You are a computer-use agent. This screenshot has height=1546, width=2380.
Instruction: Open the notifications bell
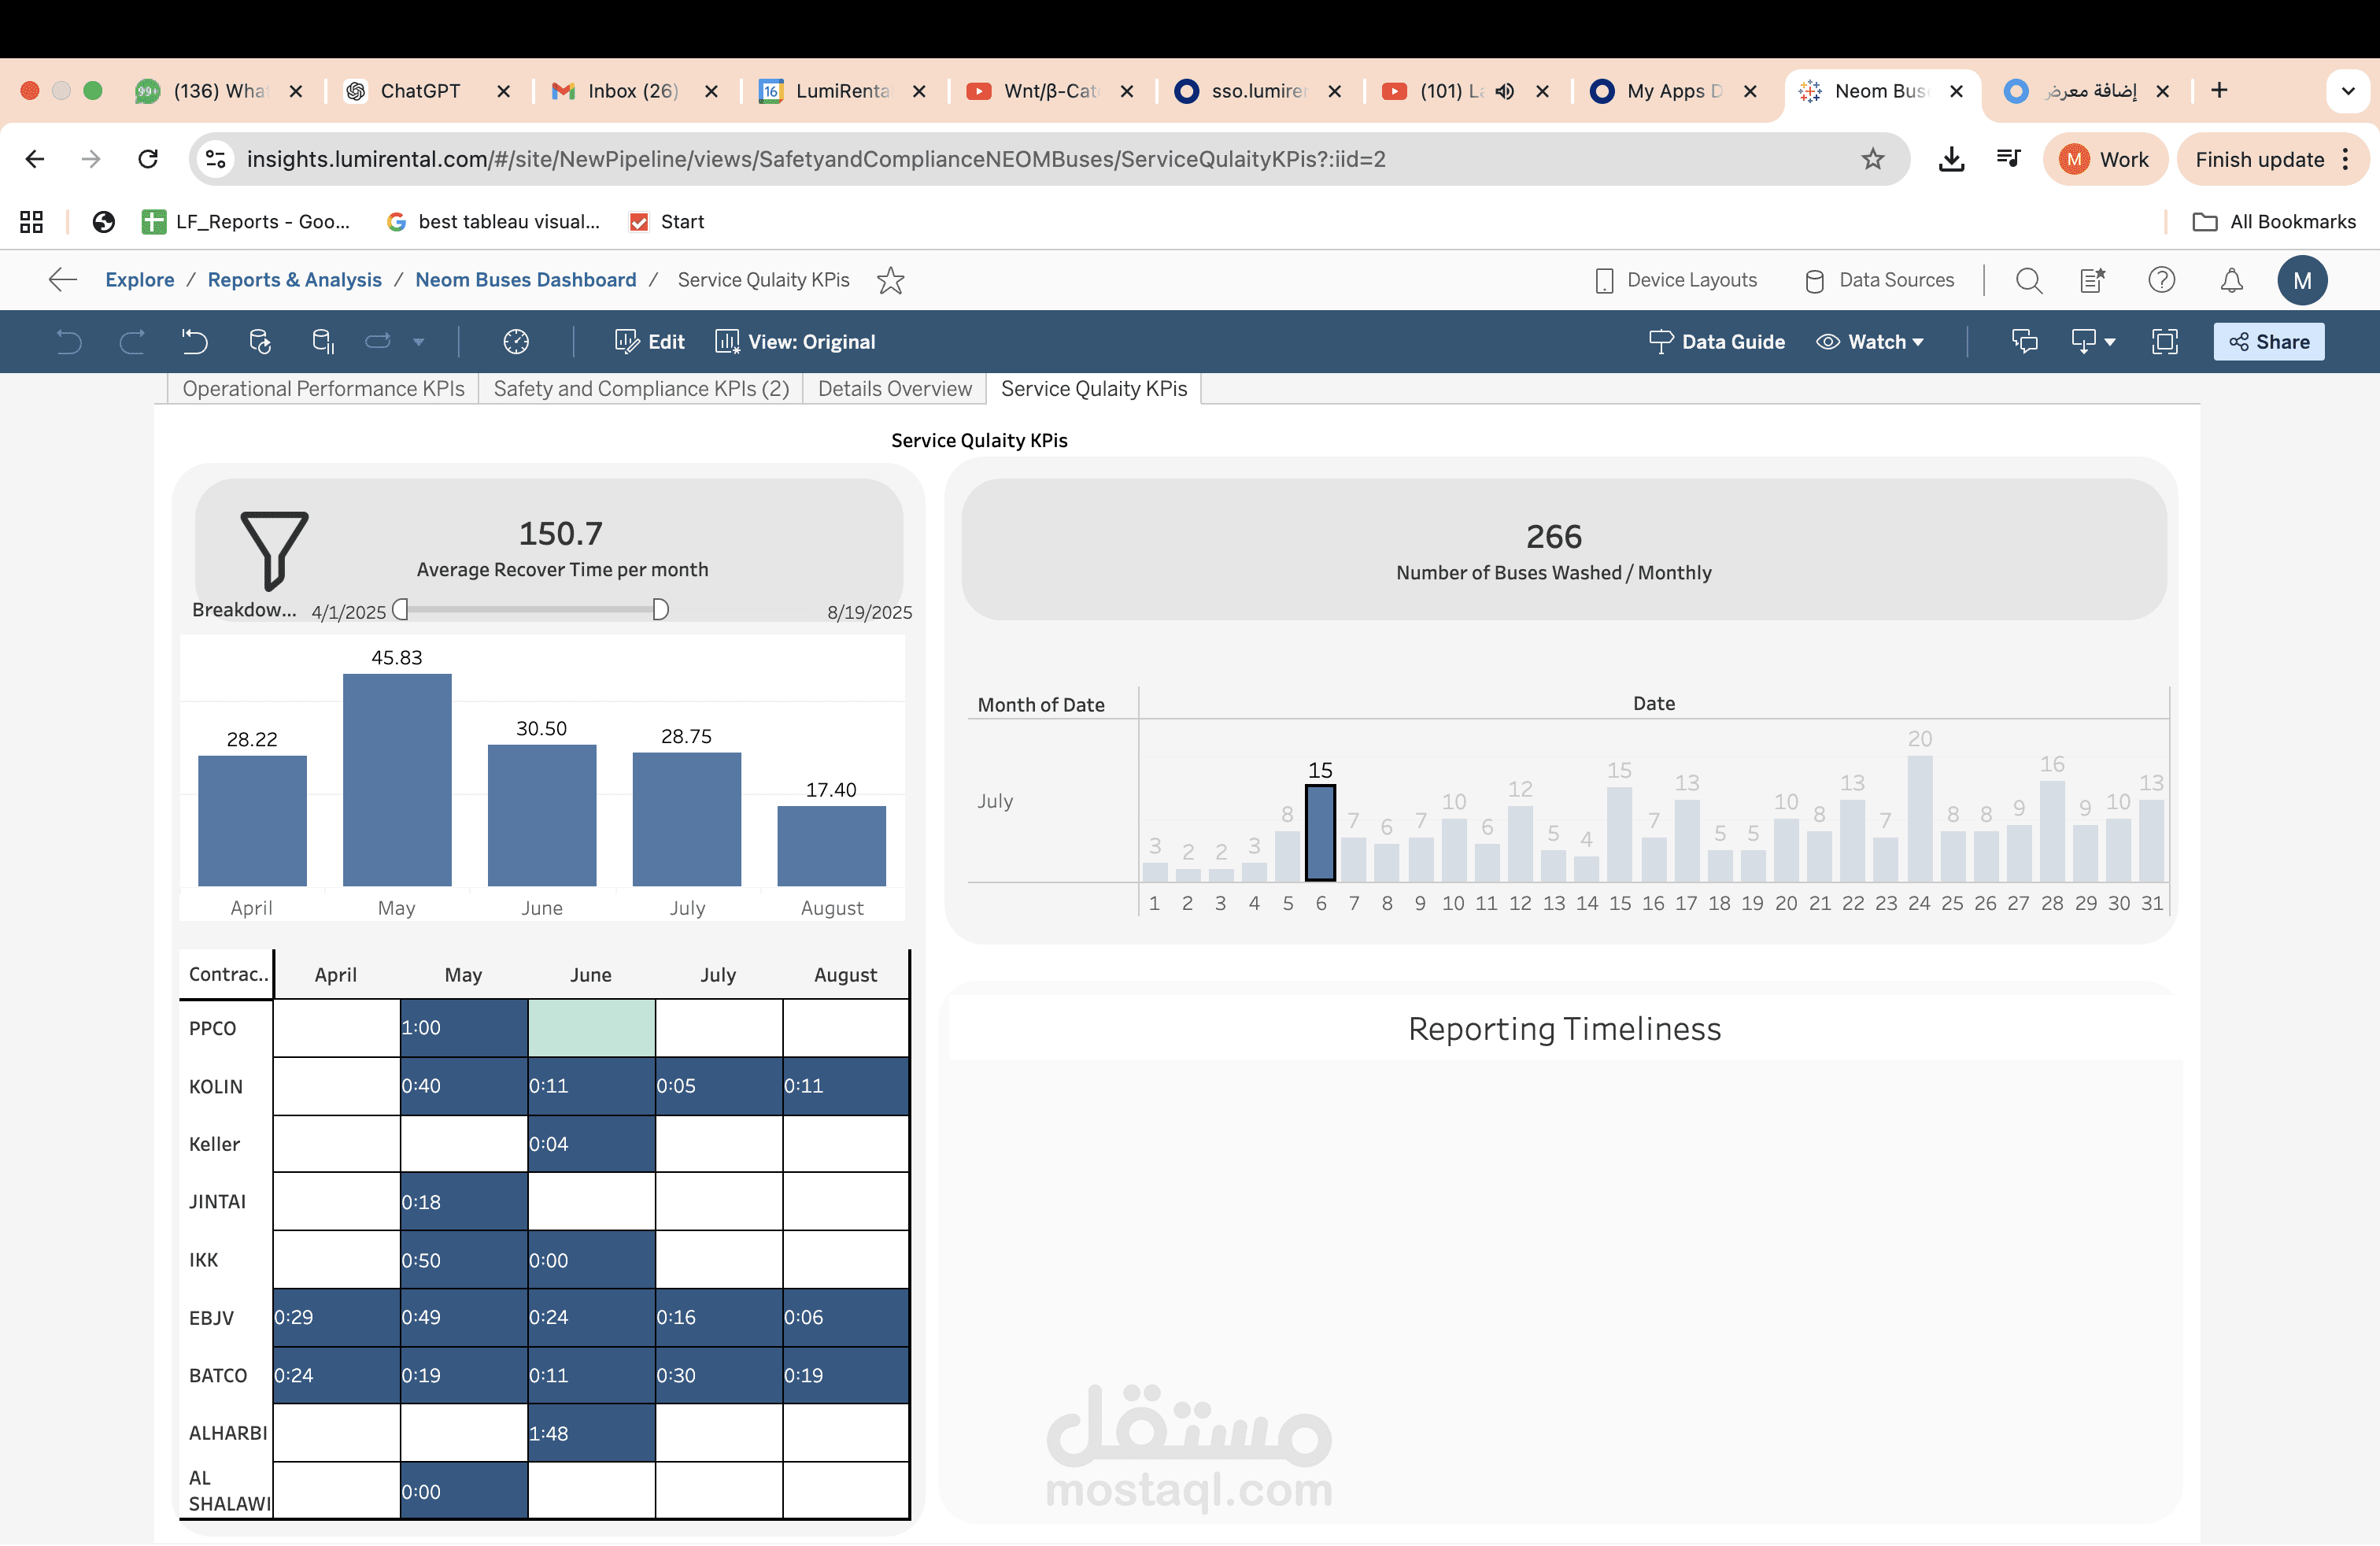(x=2231, y=280)
